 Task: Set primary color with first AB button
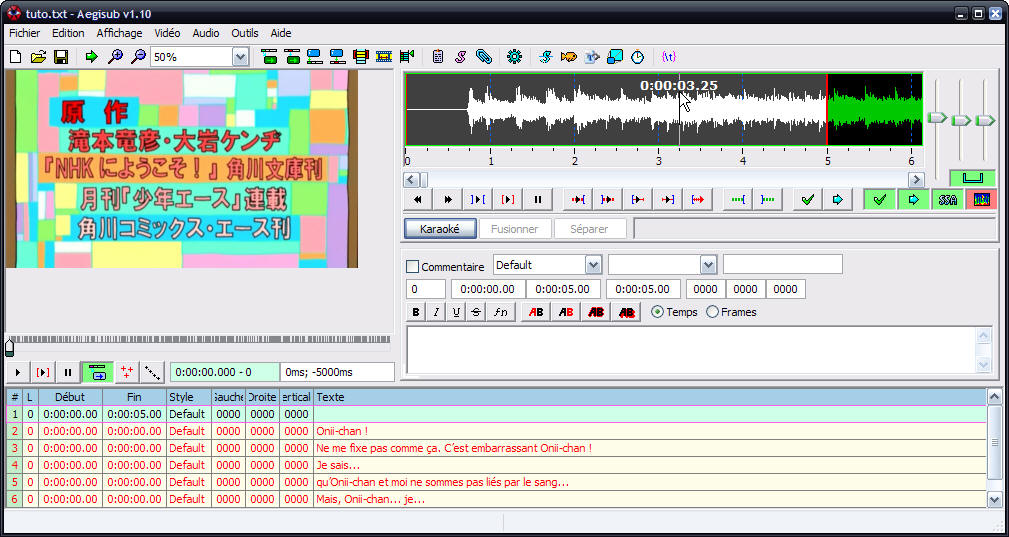tap(535, 313)
